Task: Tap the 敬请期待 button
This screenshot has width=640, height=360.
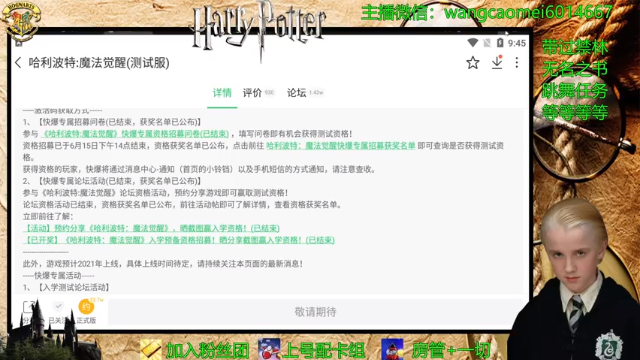Action: pyautogui.click(x=315, y=312)
